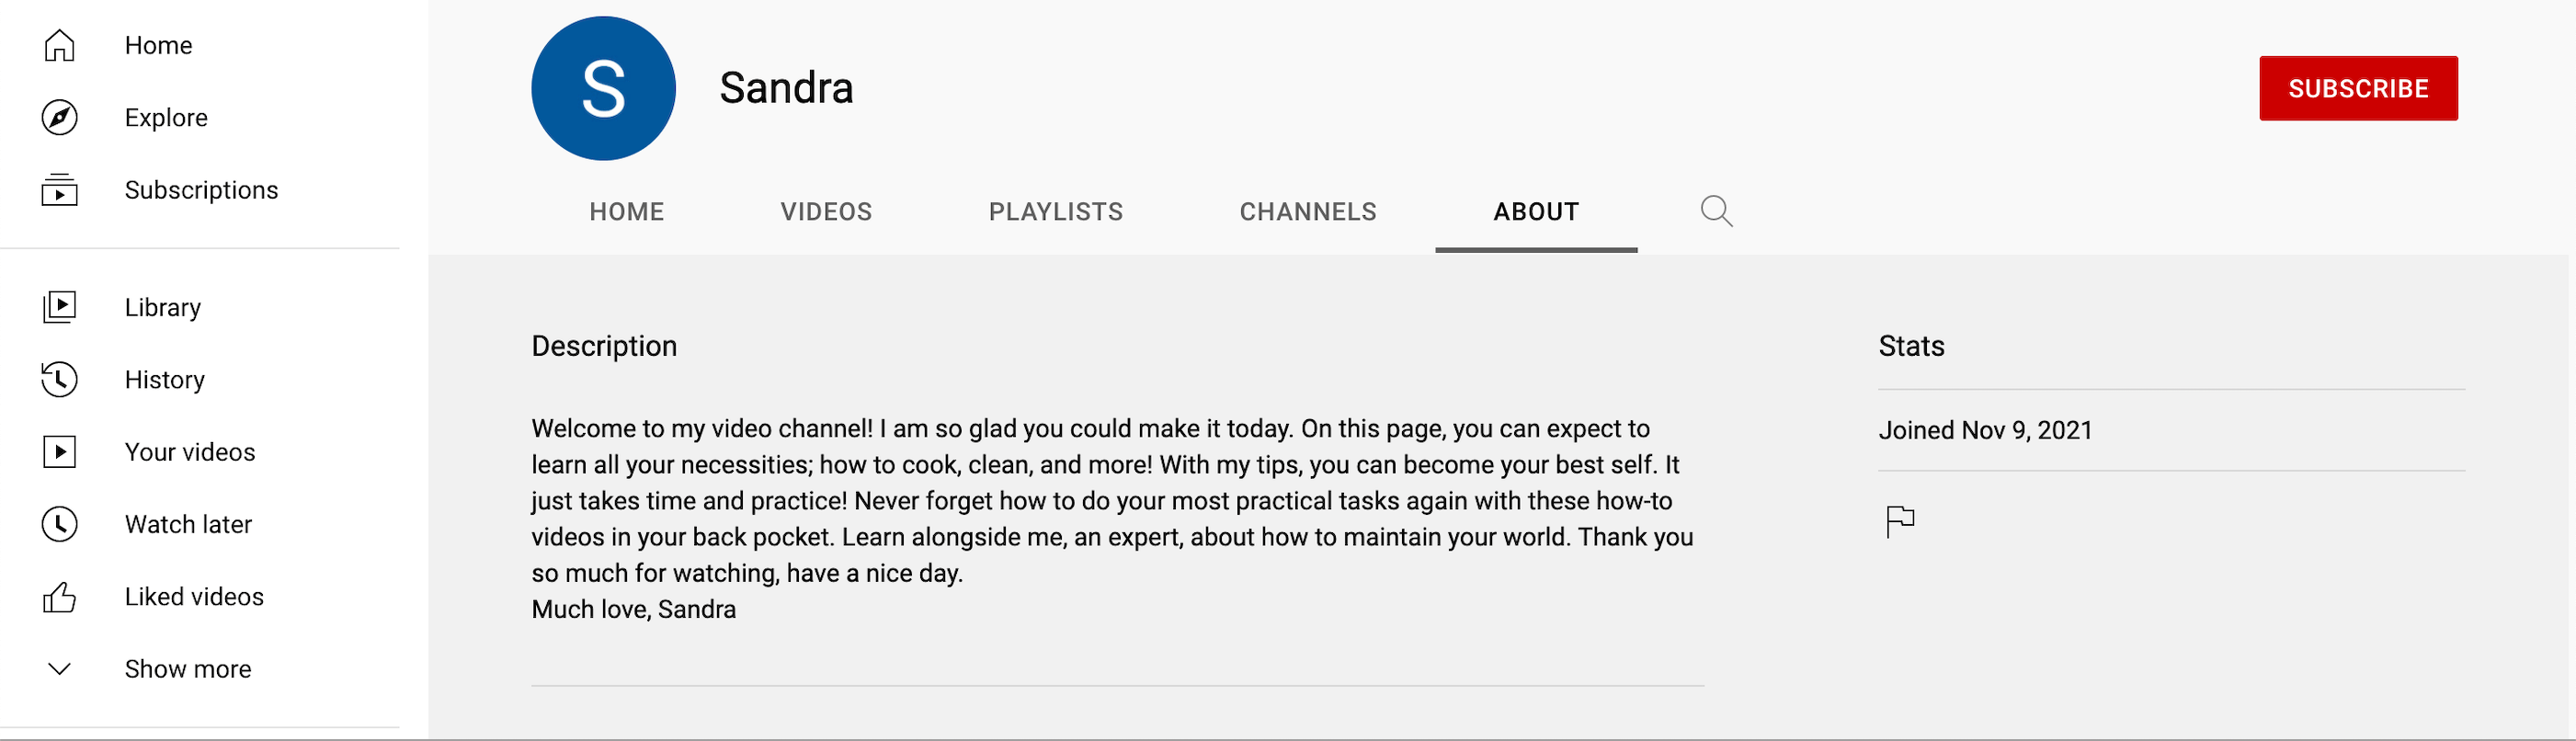
Task: Click the 'Joined Nov 9, 2021' text
Action: coord(1985,430)
